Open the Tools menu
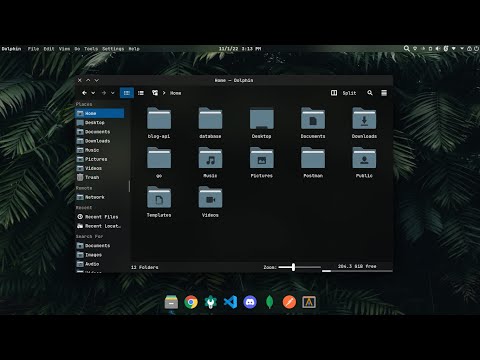This screenshot has height=360, width=480. [x=91, y=49]
